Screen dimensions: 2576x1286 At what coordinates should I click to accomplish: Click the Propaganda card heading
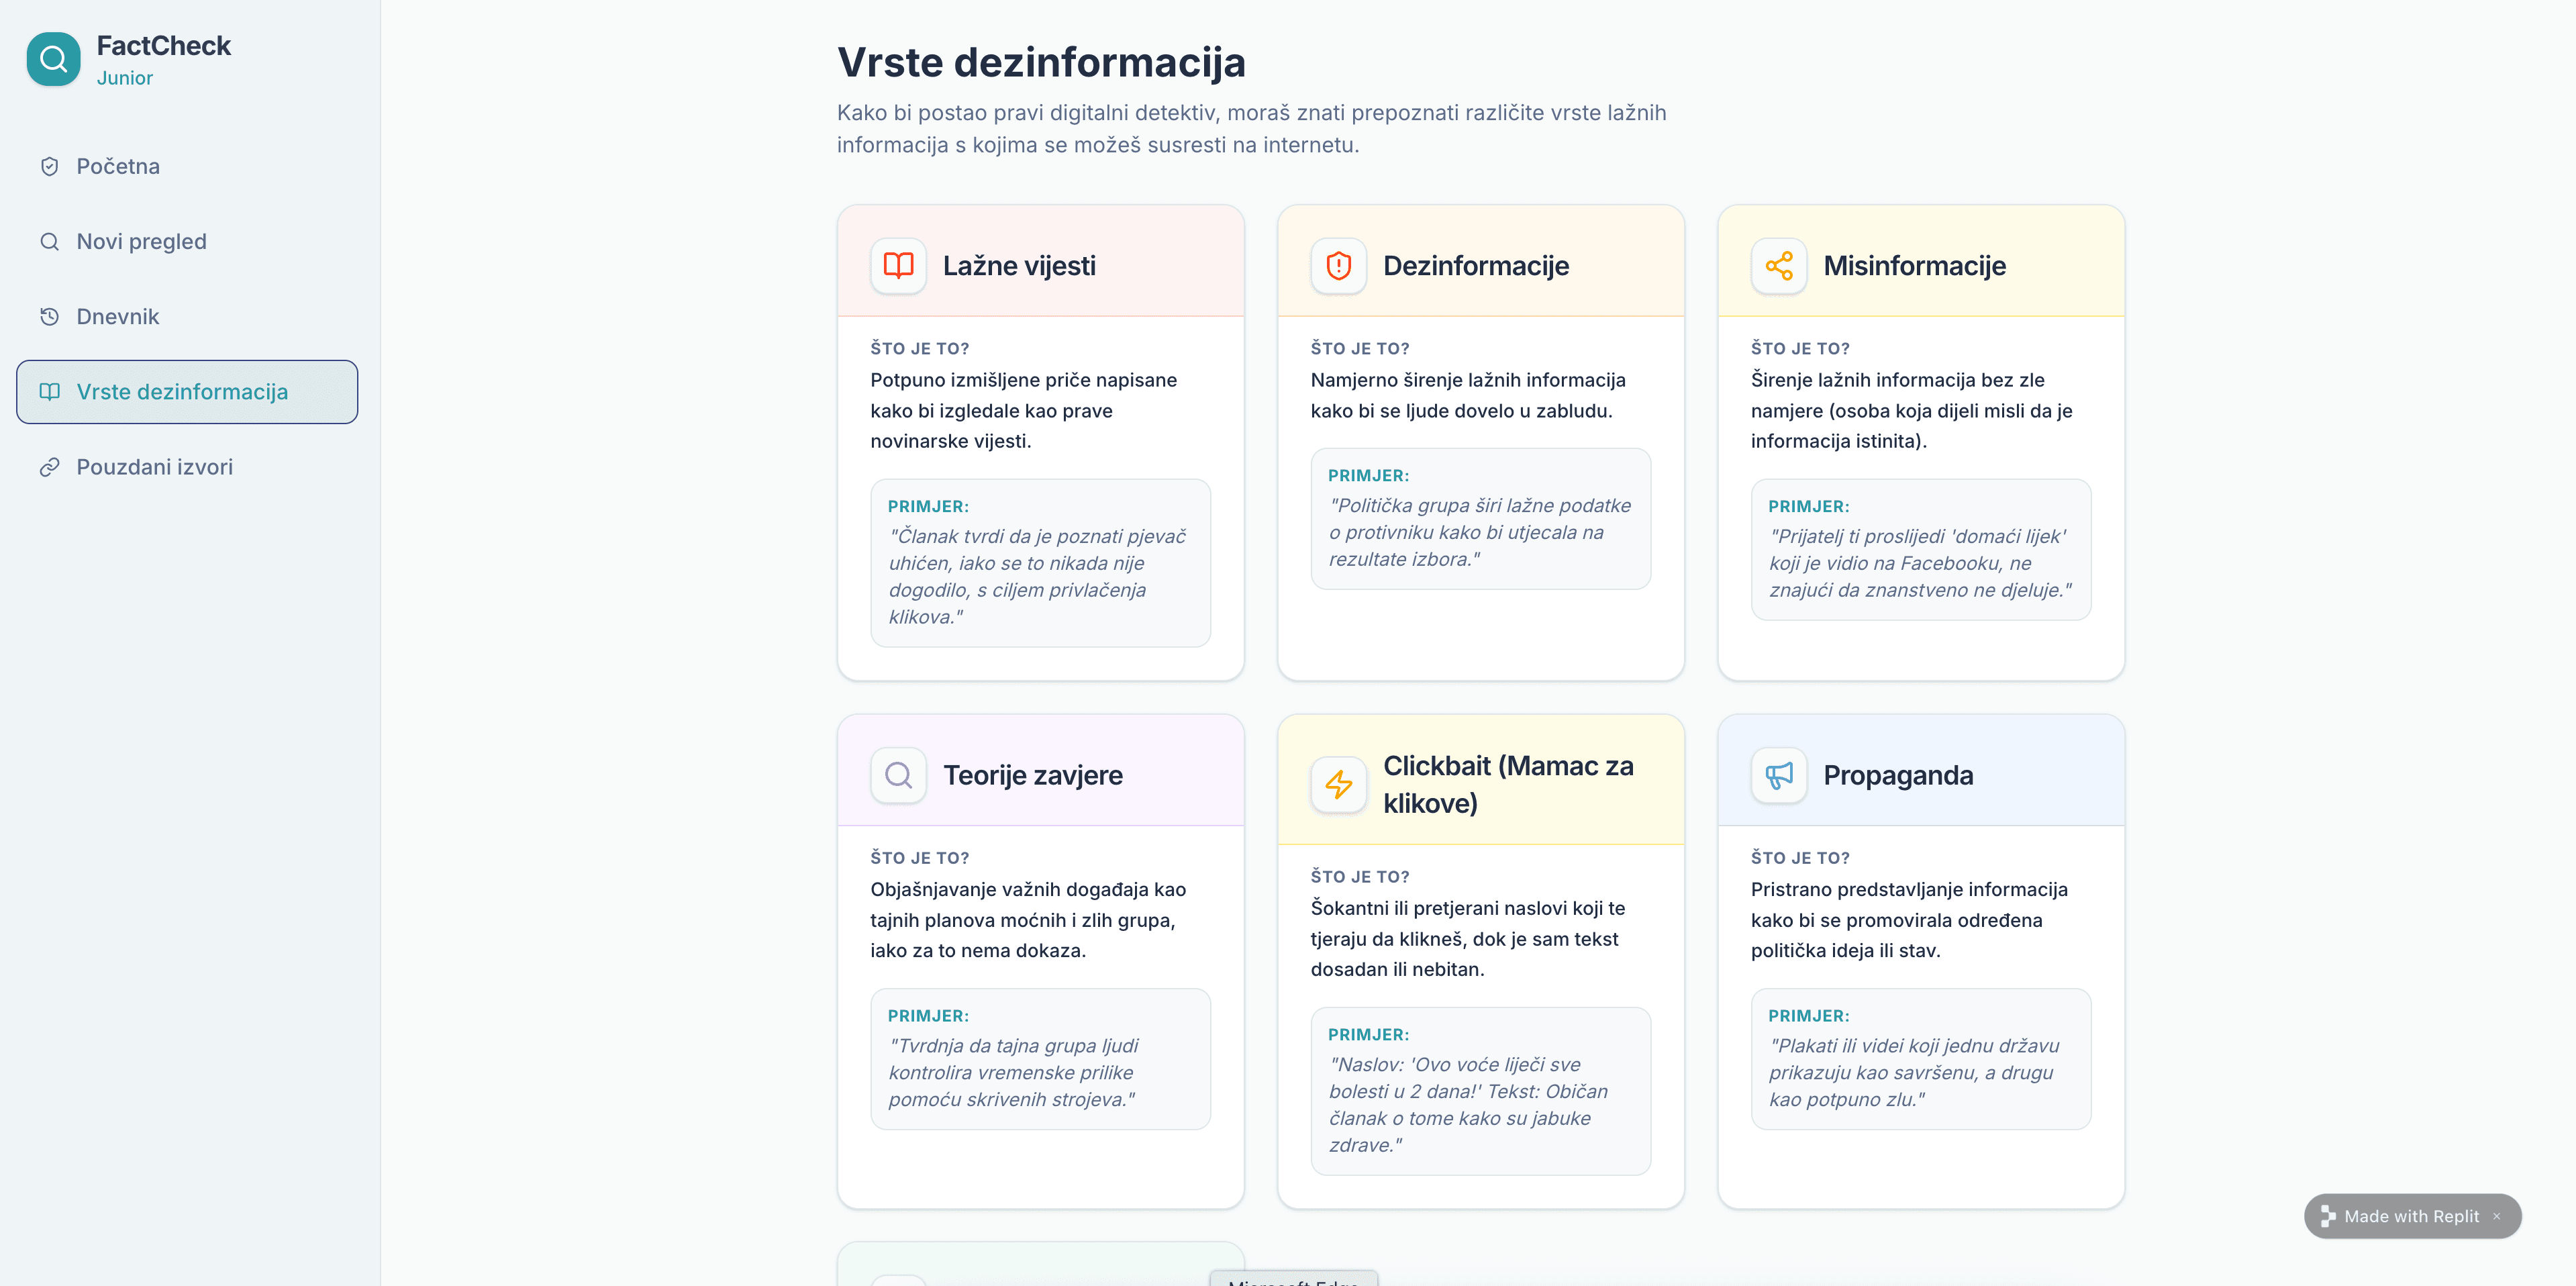pos(1898,775)
